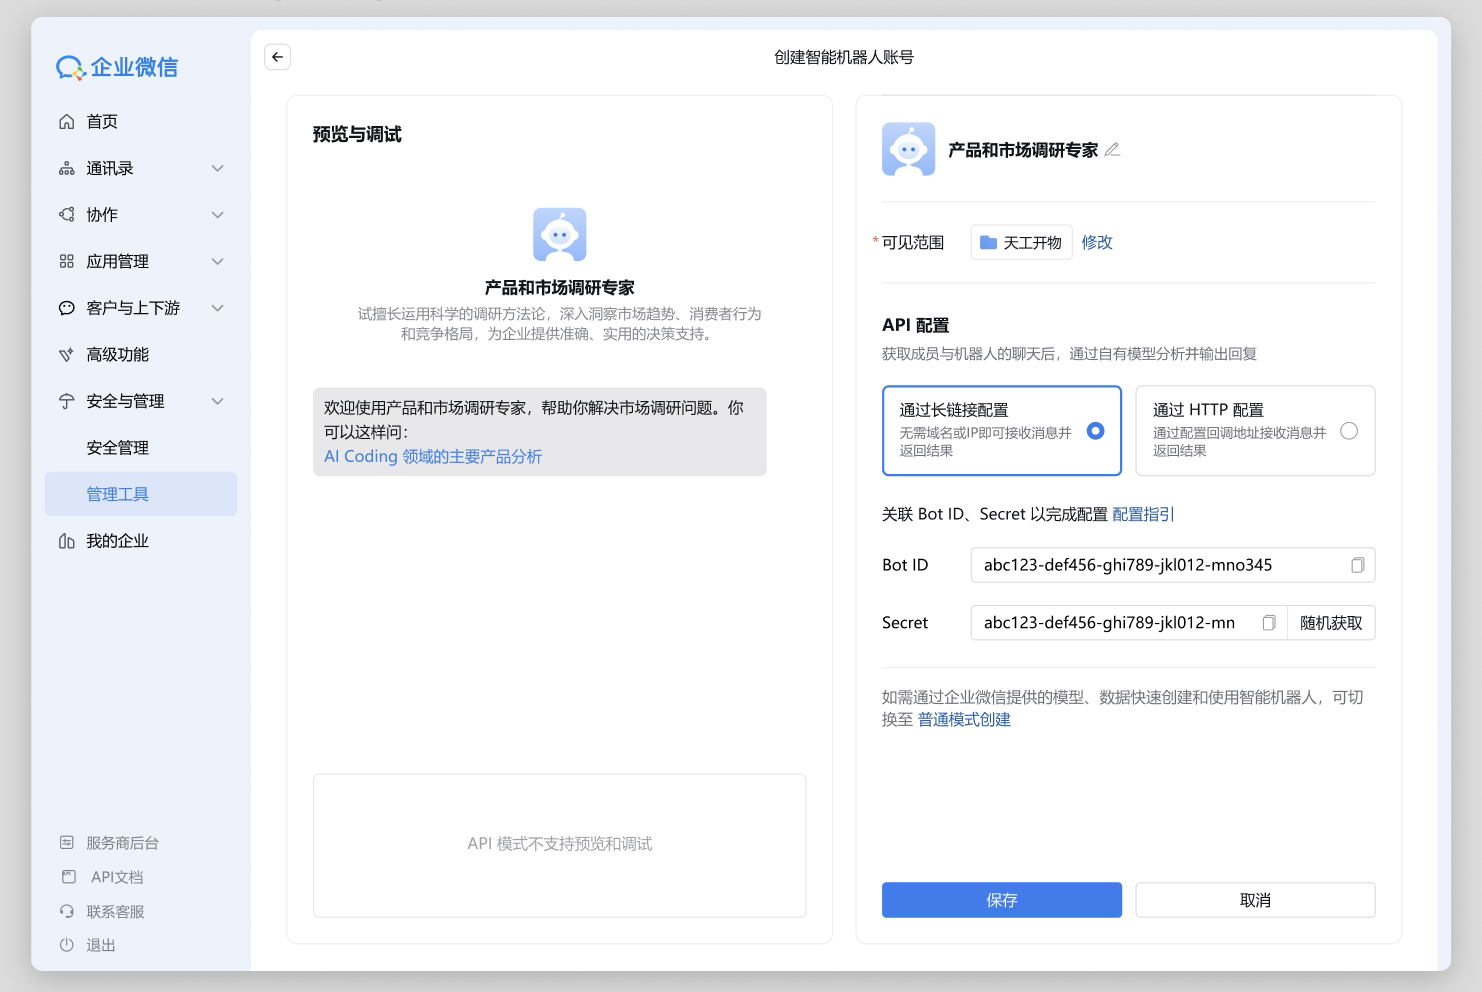
Task: Open the 配置指引 link
Action: pos(1143,514)
